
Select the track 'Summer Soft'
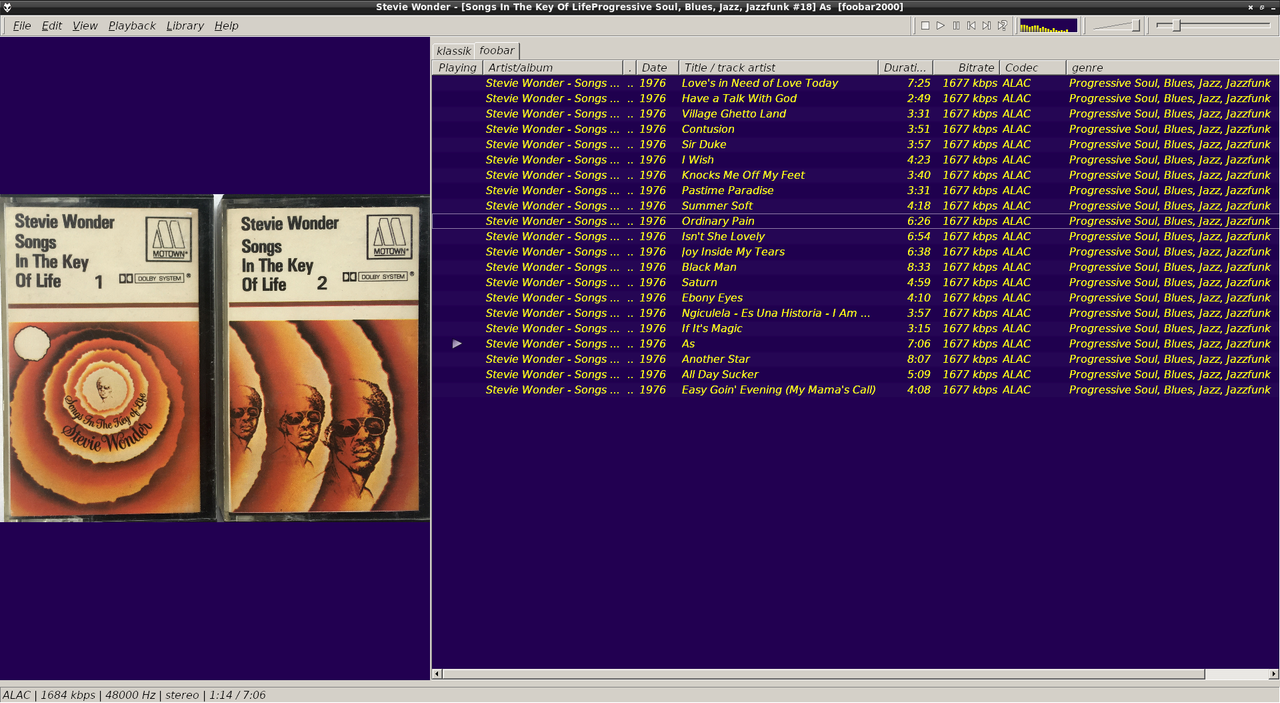(717, 206)
